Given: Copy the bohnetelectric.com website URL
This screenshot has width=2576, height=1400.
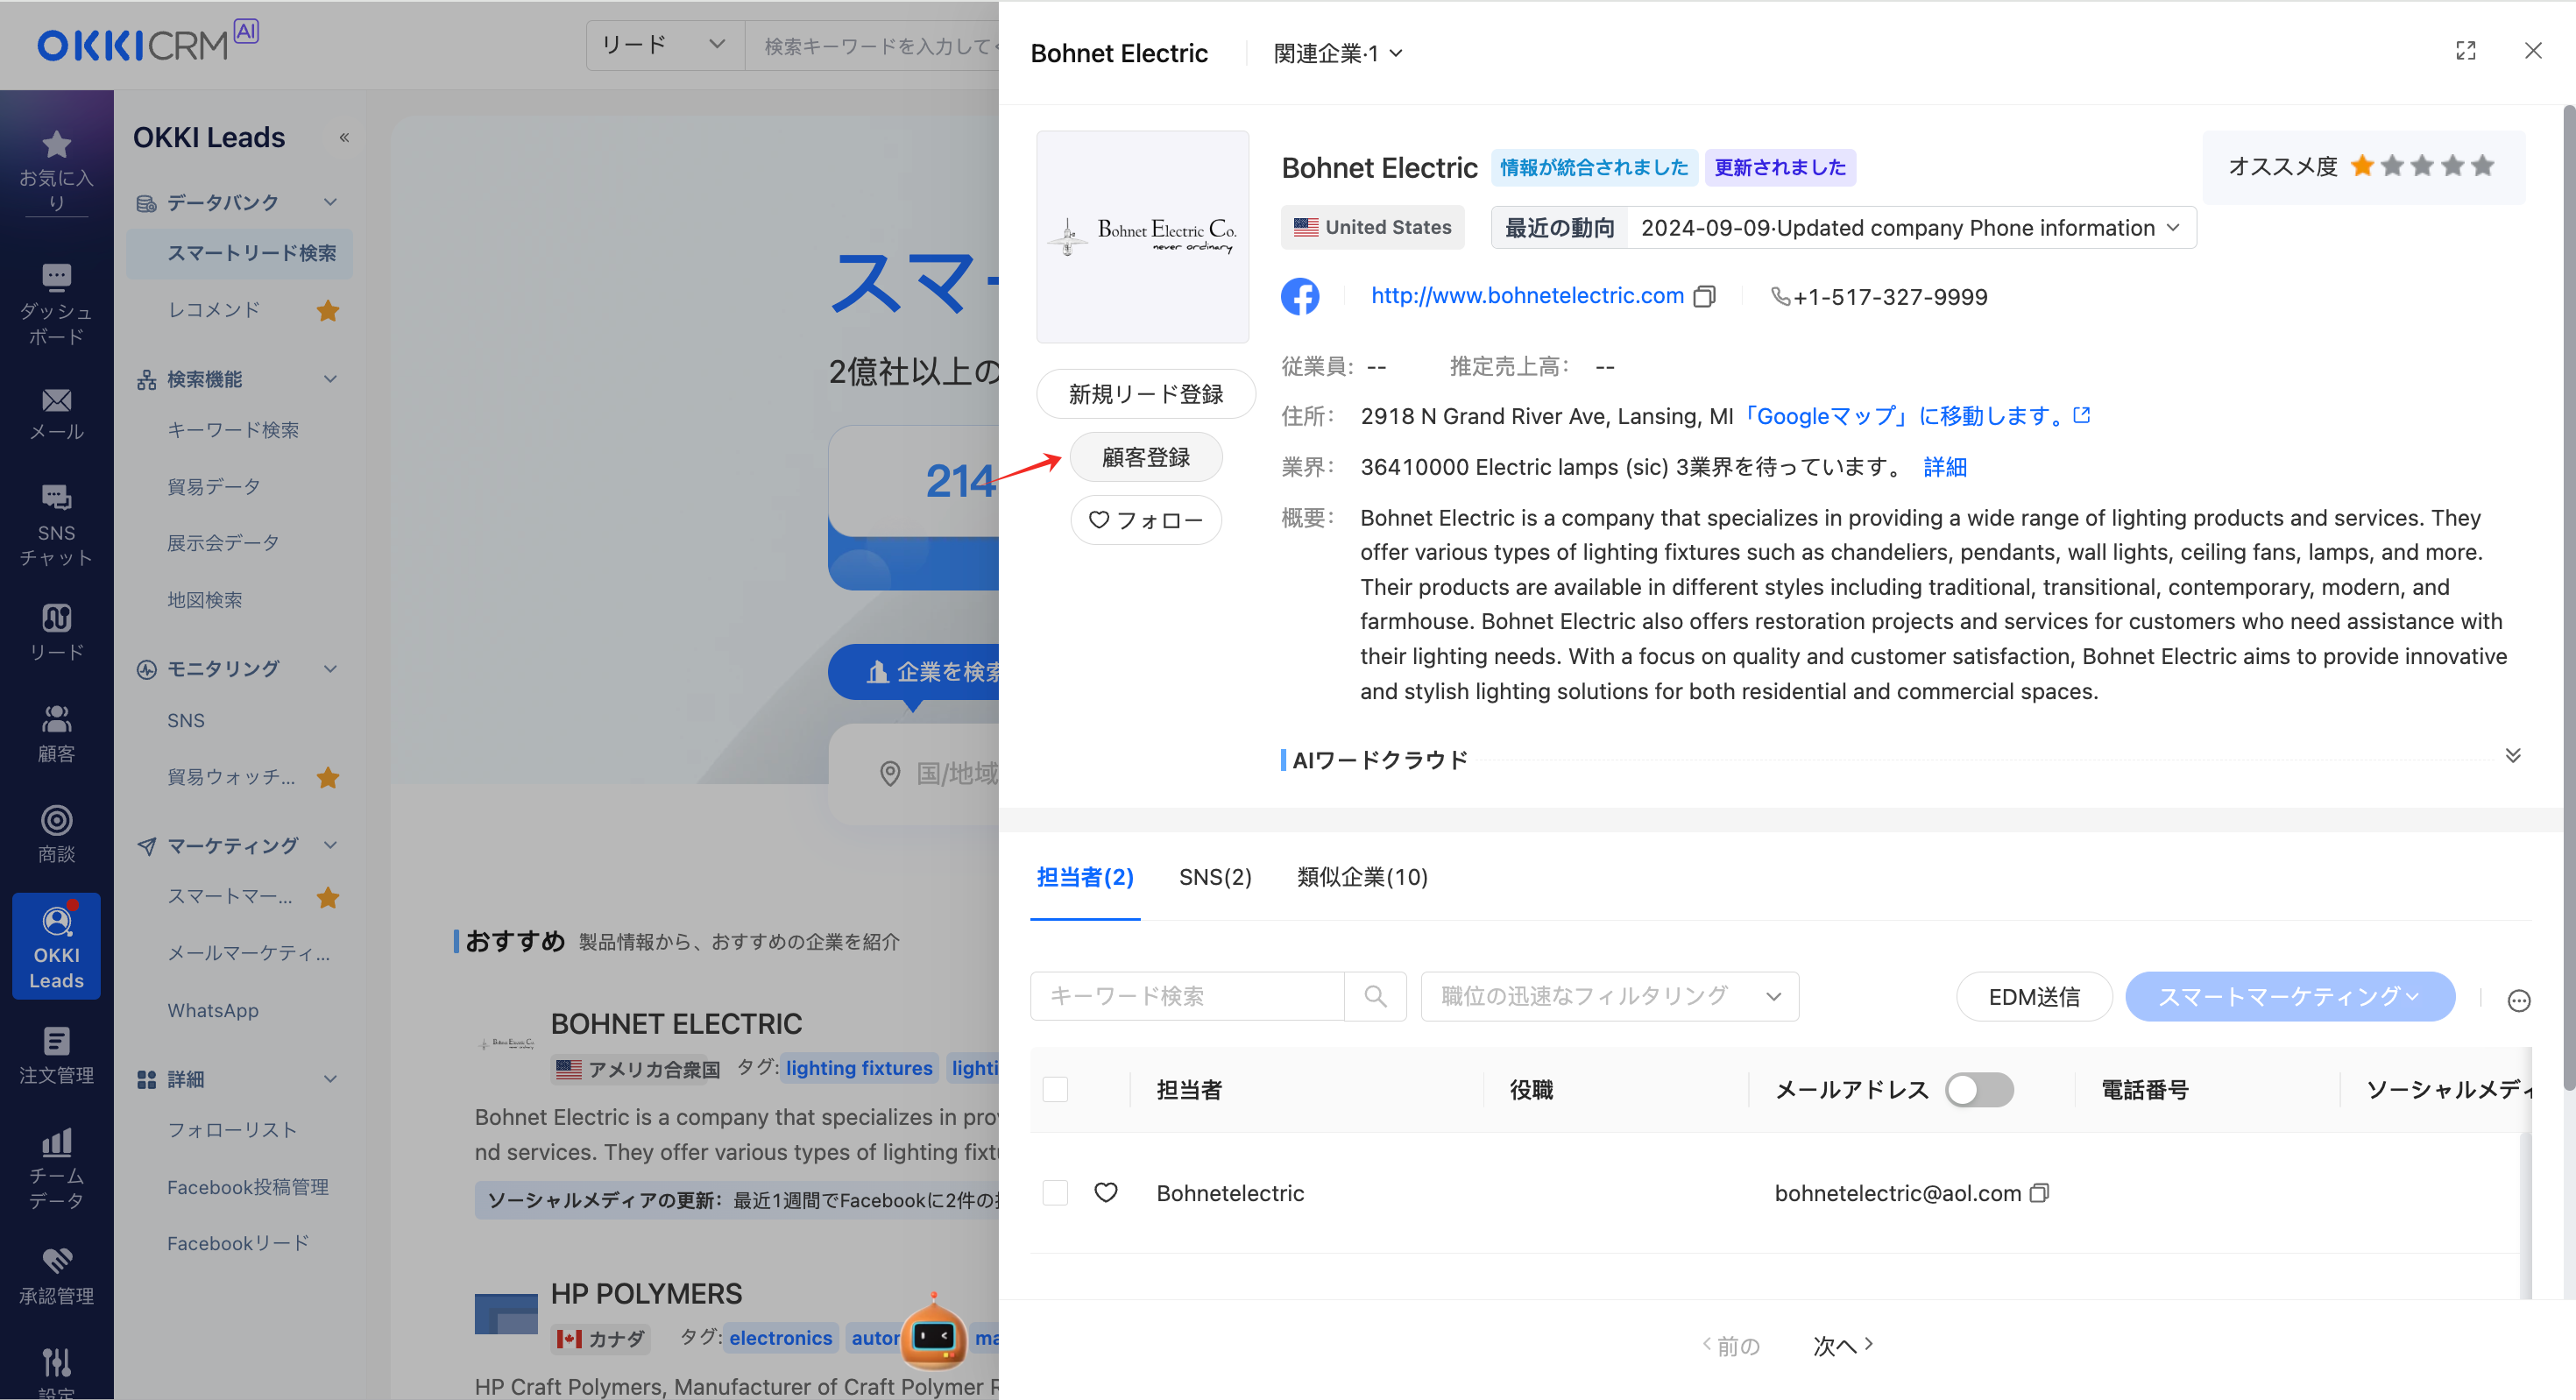Looking at the screenshot, I should [1705, 296].
